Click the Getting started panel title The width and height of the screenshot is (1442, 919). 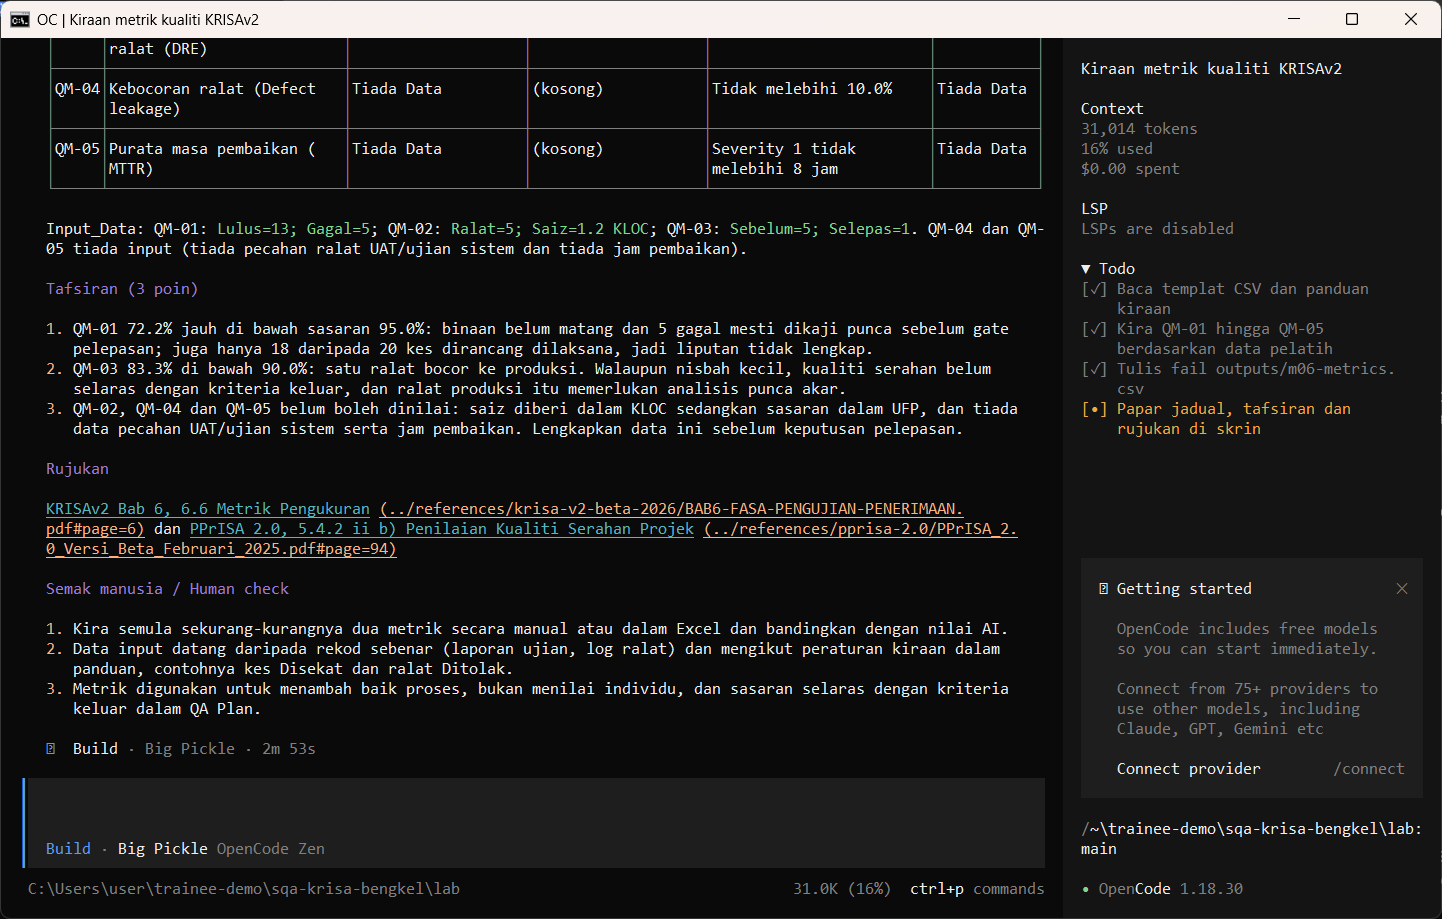click(x=1184, y=589)
